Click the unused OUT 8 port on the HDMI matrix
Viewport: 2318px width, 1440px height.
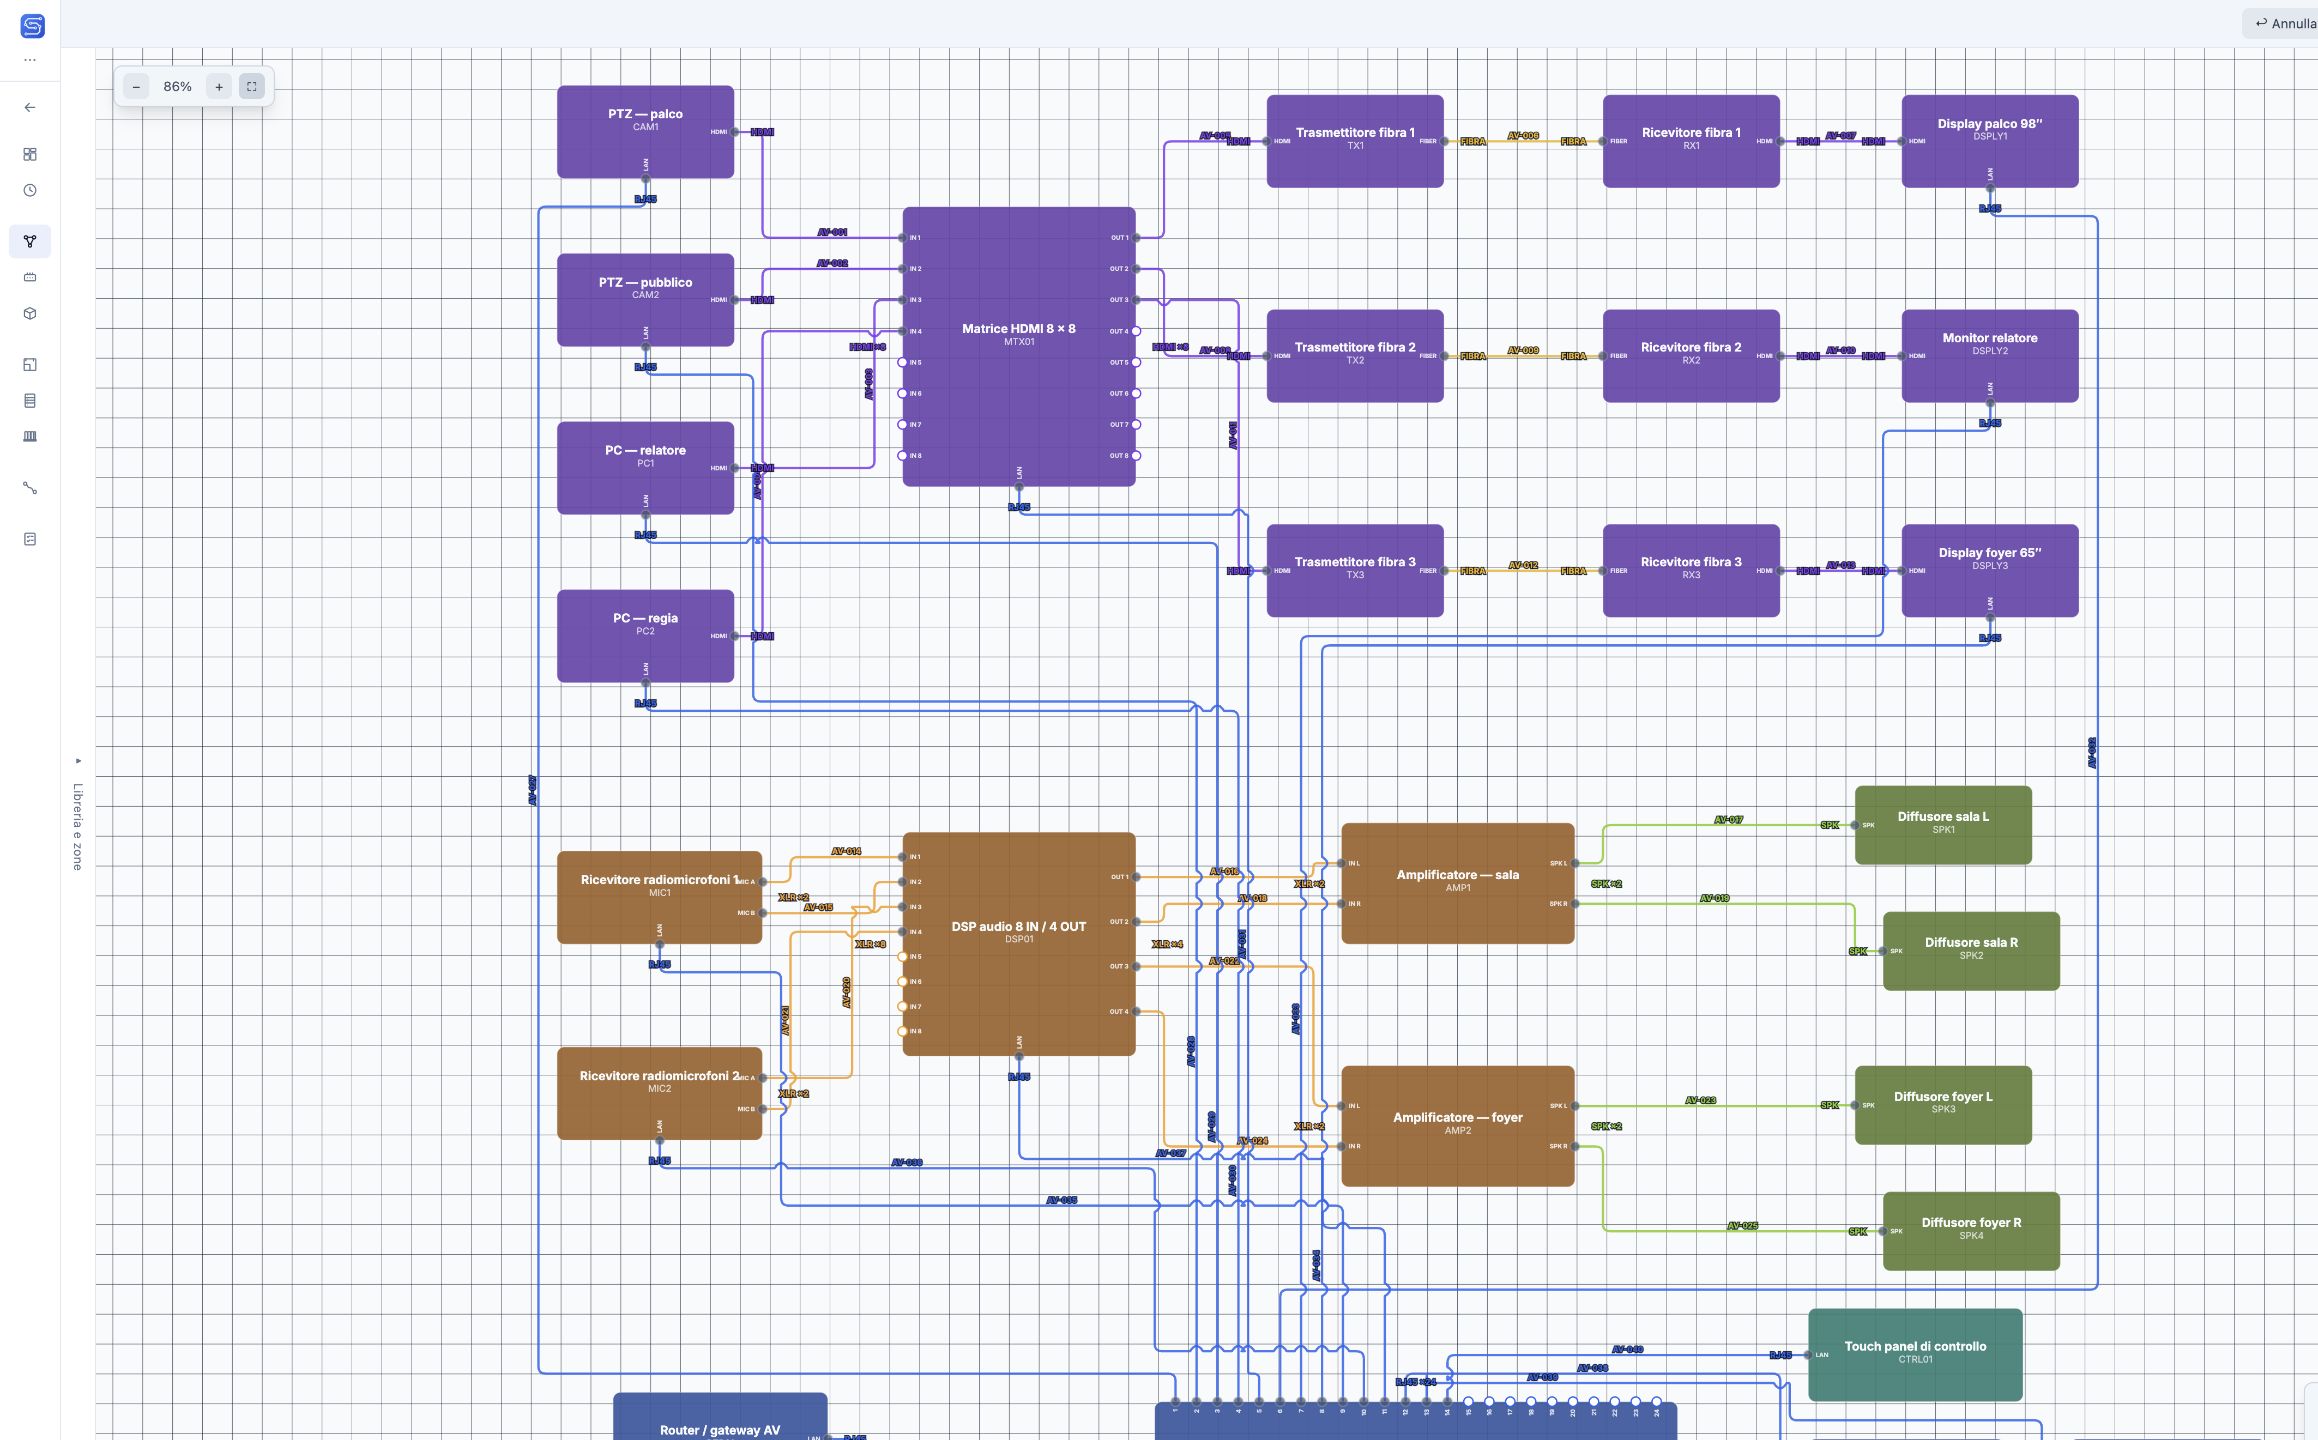(x=1136, y=456)
